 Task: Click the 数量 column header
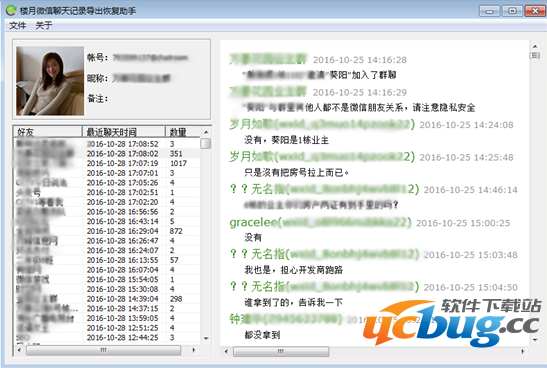point(182,132)
